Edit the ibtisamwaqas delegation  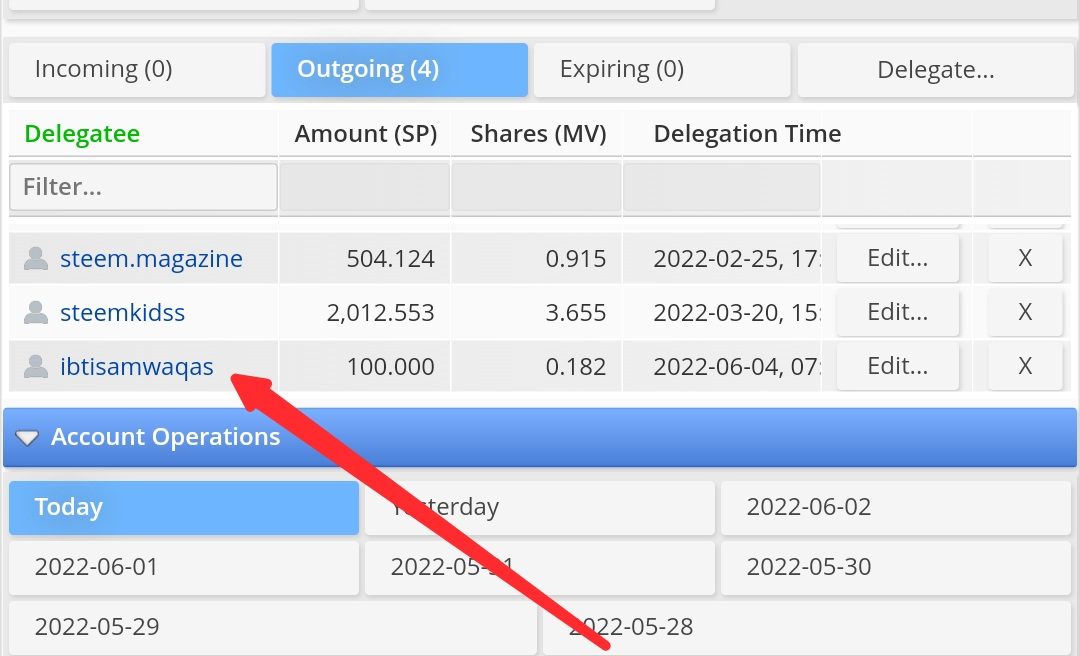[x=897, y=366]
